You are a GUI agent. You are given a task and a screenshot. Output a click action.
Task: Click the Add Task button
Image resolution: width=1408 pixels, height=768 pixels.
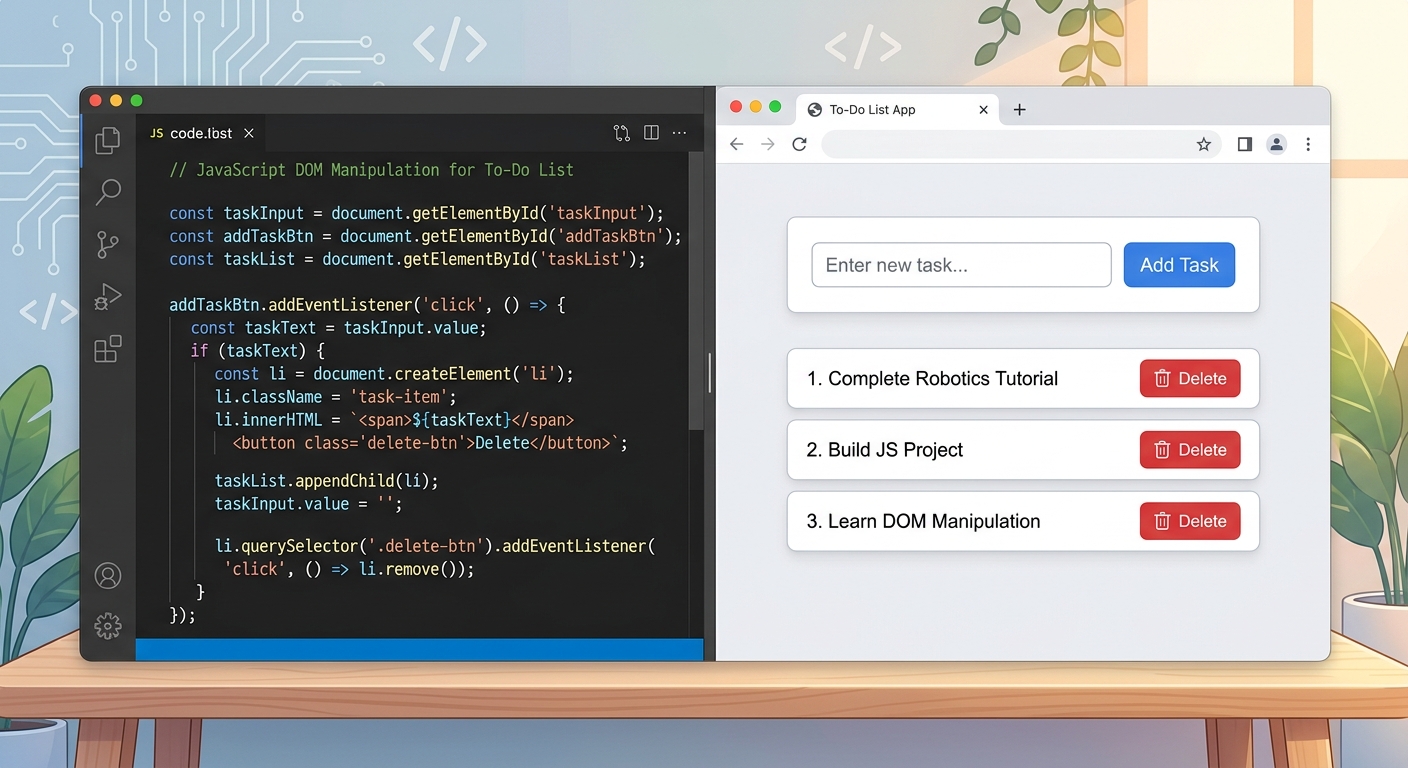[1179, 264]
